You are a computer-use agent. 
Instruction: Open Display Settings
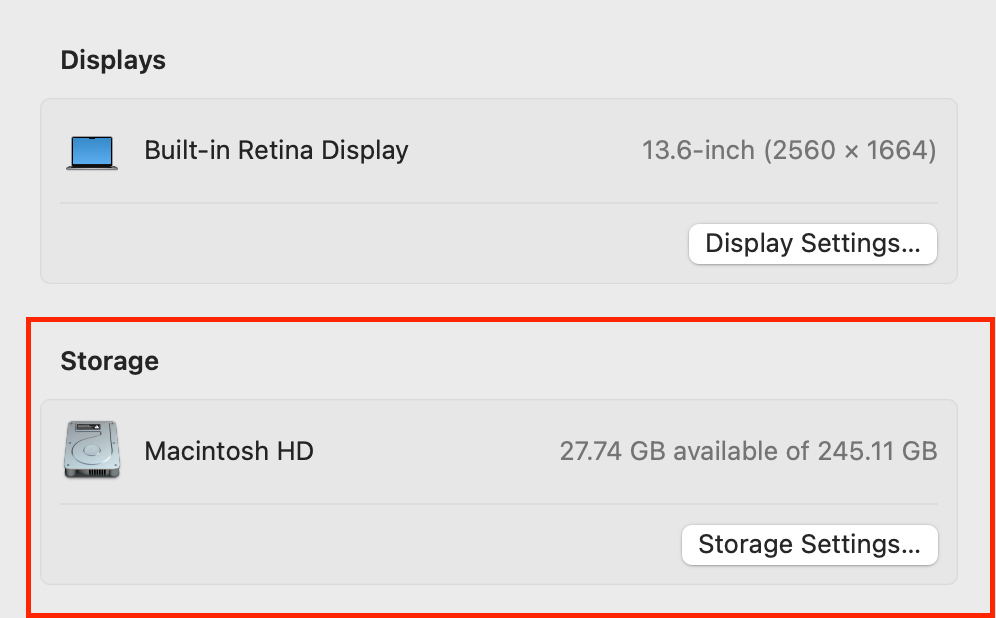[812, 244]
